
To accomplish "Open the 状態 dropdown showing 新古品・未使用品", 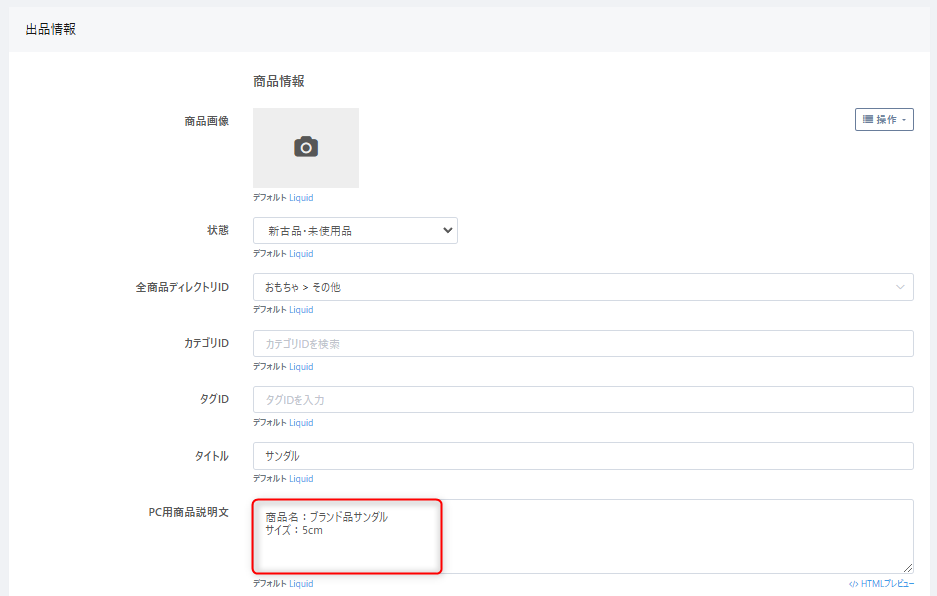I will coord(355,231).
